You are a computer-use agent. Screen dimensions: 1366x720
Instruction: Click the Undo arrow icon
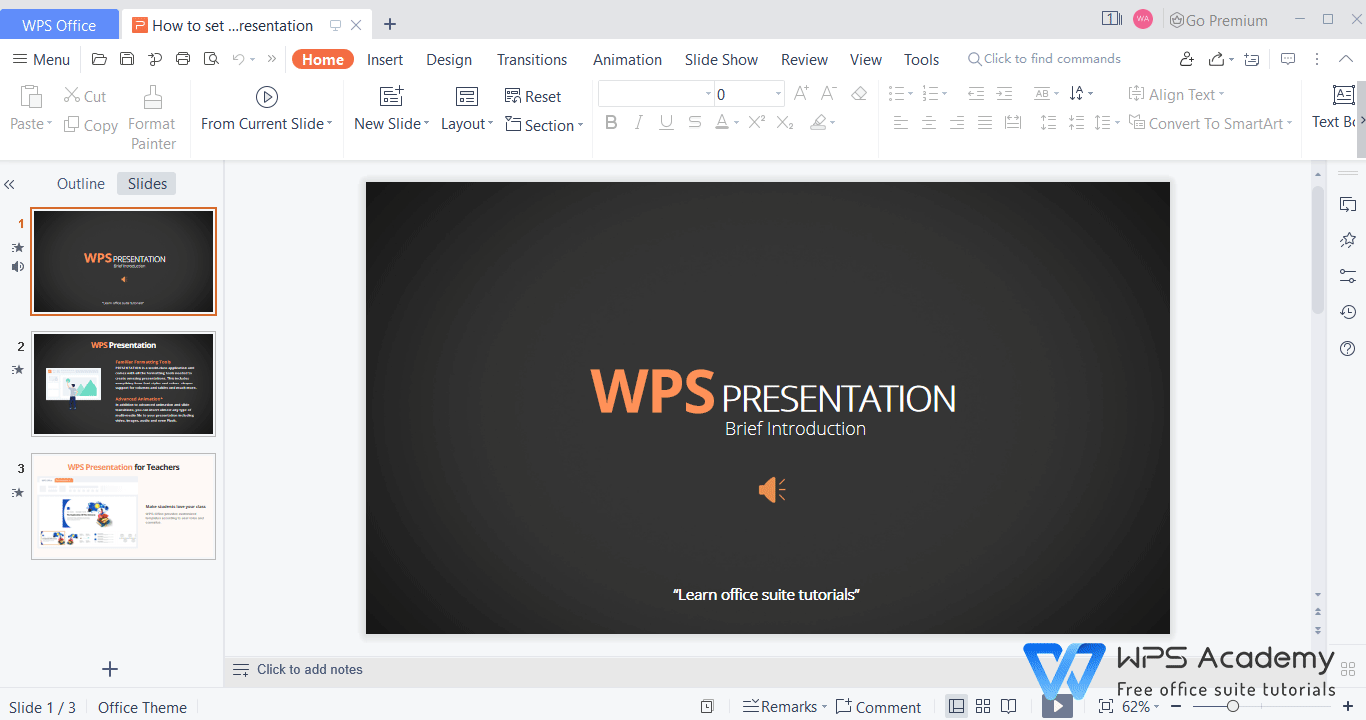tap(238, 59)
